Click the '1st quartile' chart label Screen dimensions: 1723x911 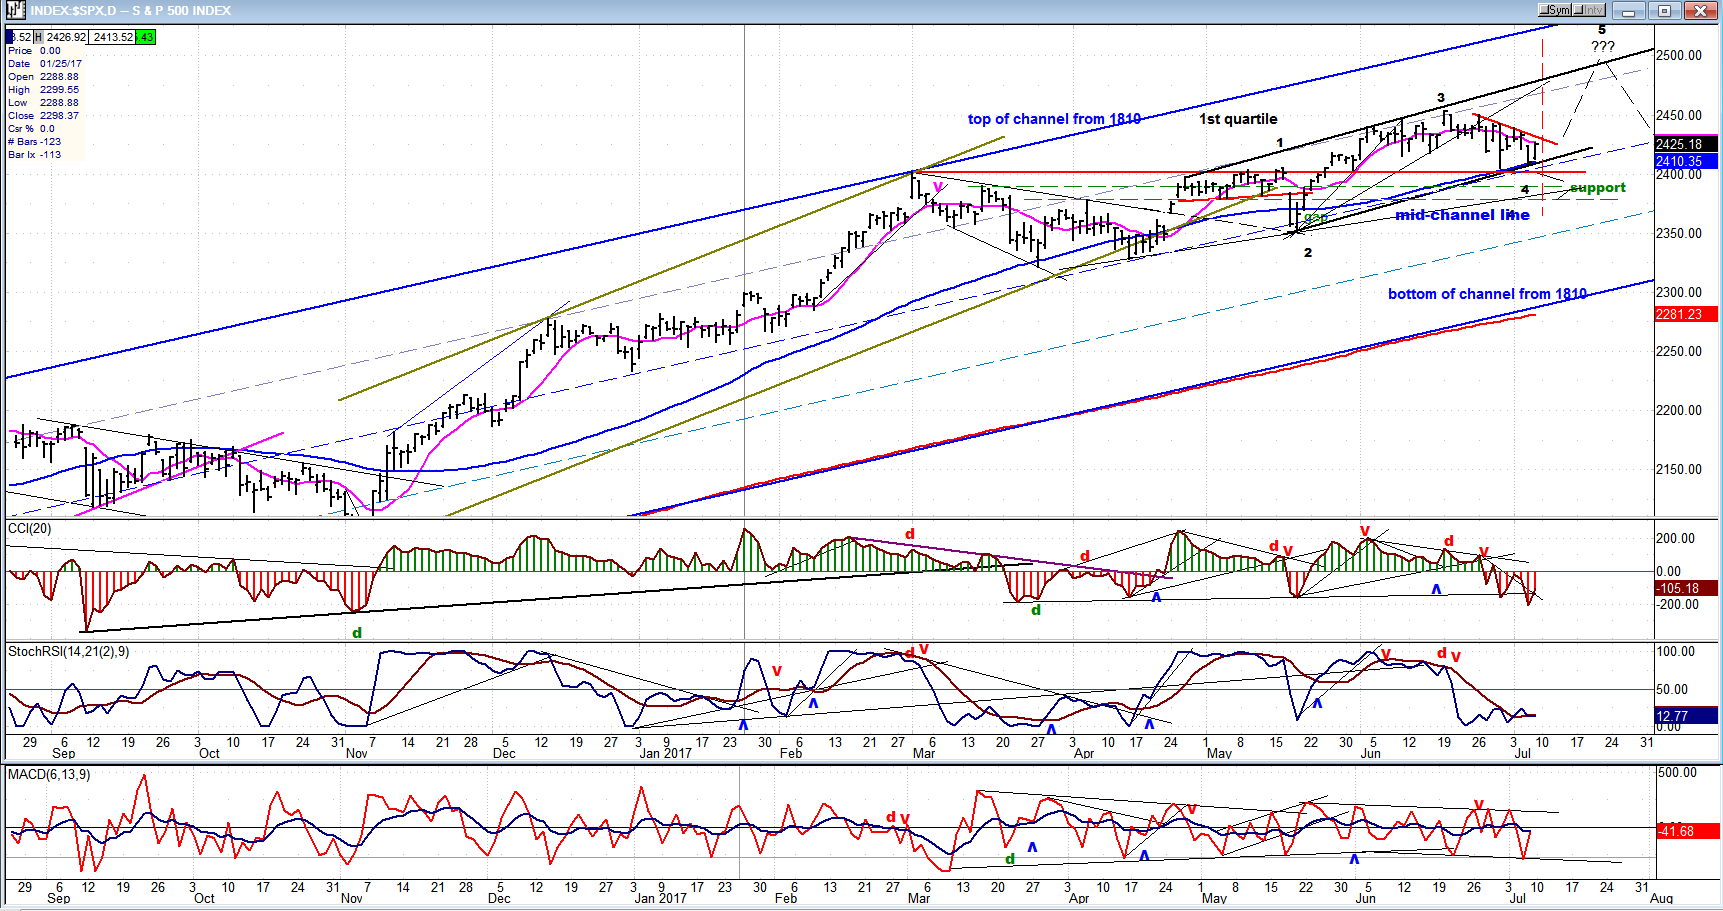pos(1238,119)
